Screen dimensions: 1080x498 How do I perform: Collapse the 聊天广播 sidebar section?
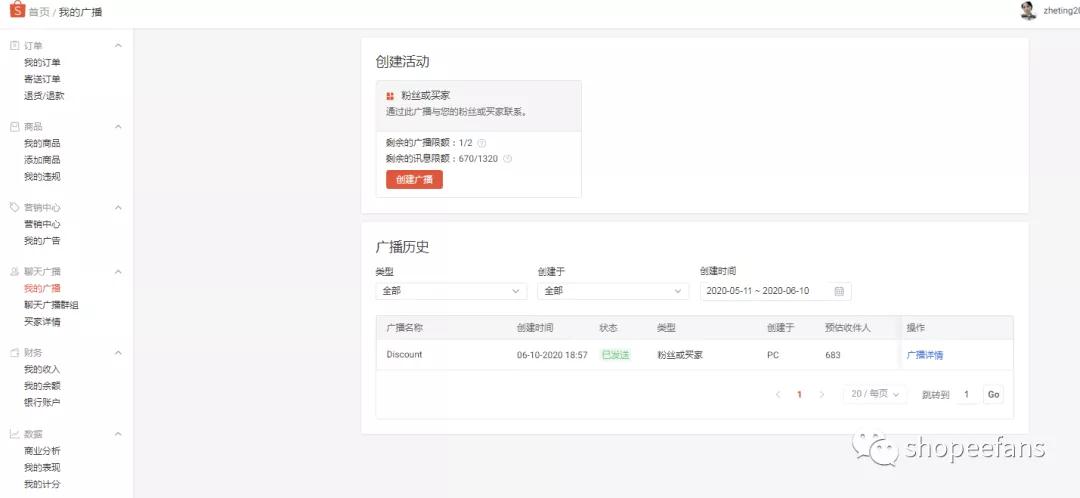point(118,272)
